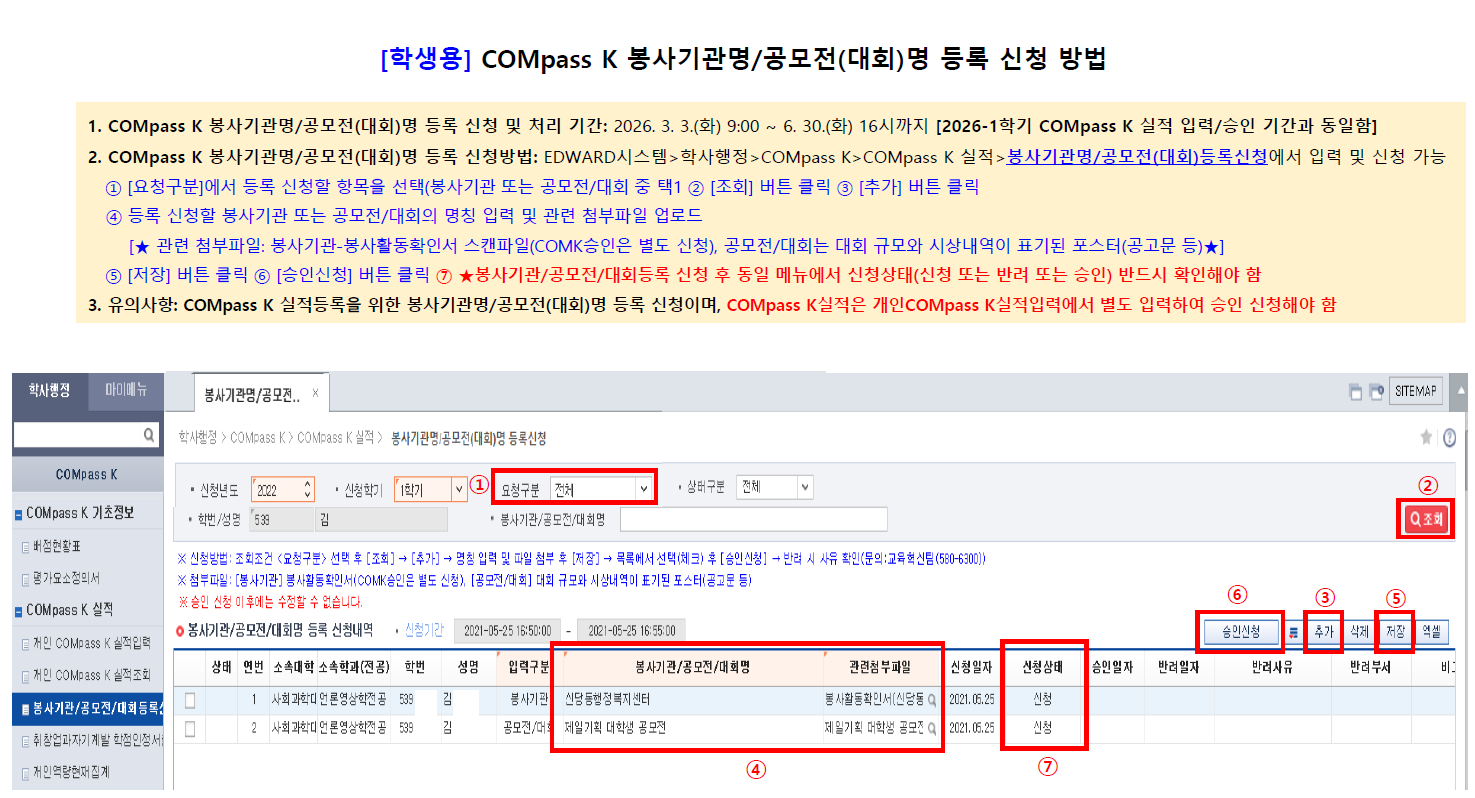Switch to the 학사행정 sidebar tab
Viewport: 1475px width, 798px height.
(49, 390)
